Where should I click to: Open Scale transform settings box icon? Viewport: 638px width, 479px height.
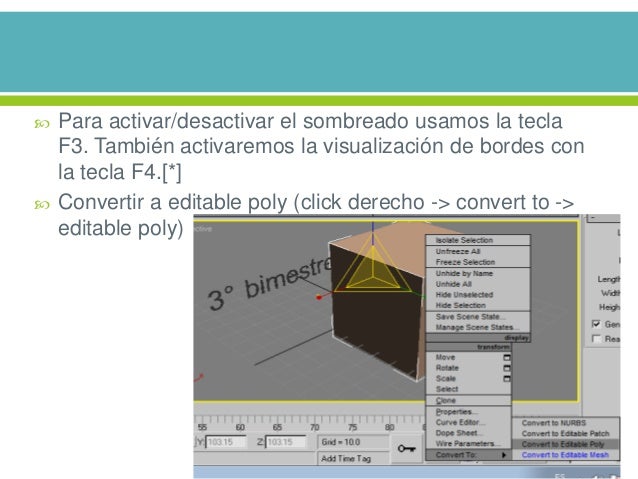[x=507, y=378]
